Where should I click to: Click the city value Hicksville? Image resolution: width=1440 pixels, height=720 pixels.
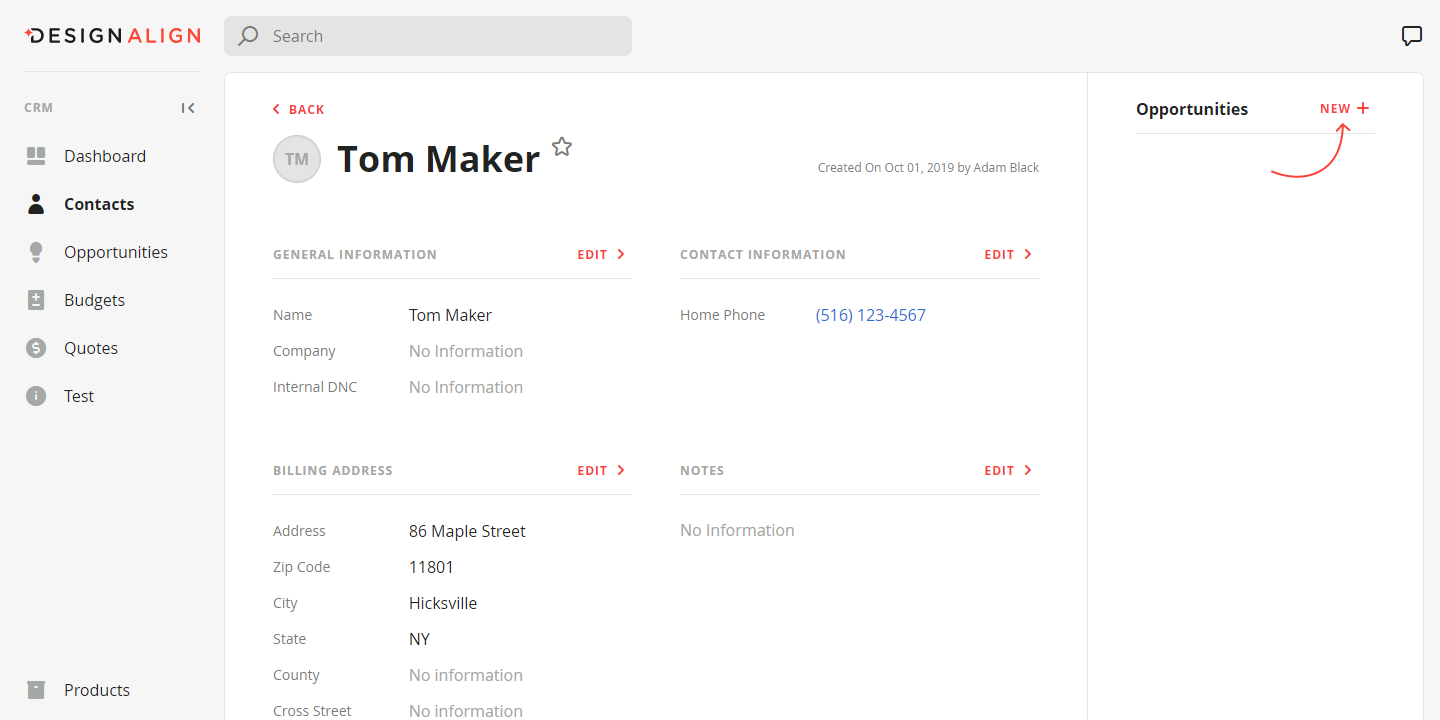tap(443, 603)
